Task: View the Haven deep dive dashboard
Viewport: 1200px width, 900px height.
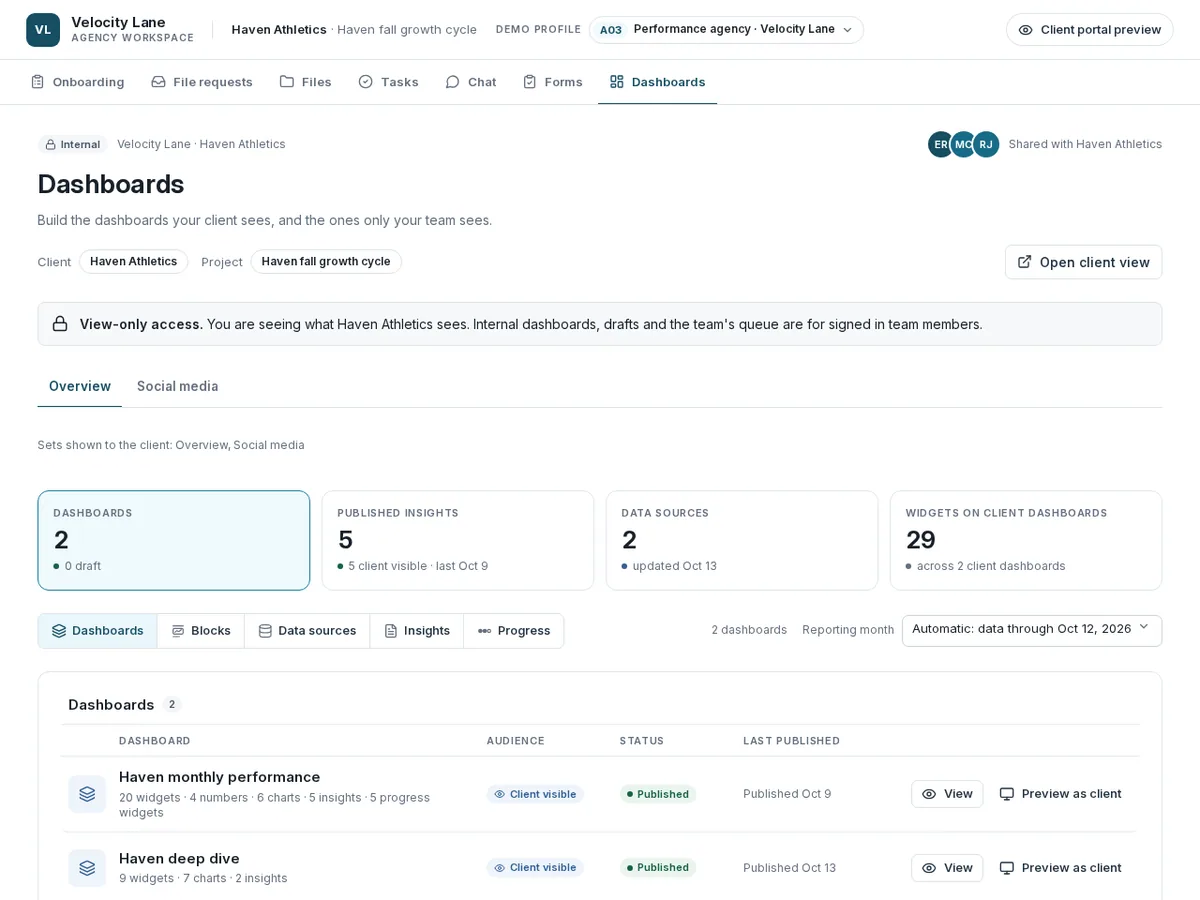Action: point(947,868)
